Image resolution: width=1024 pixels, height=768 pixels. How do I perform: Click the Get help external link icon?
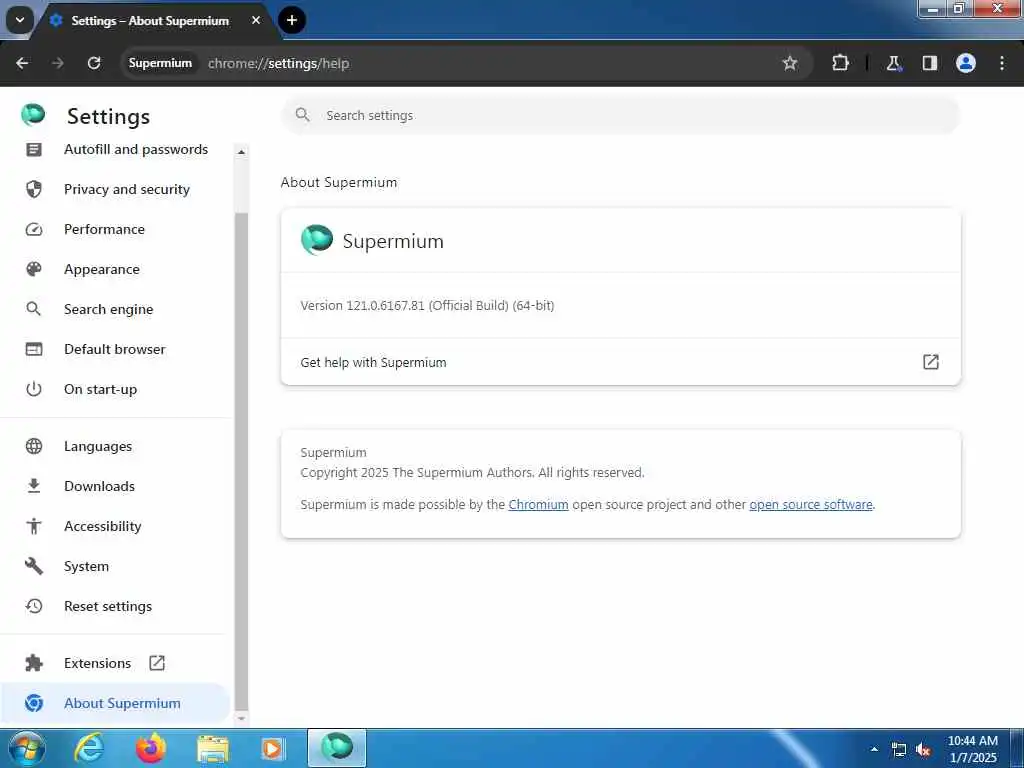point(931,362)
